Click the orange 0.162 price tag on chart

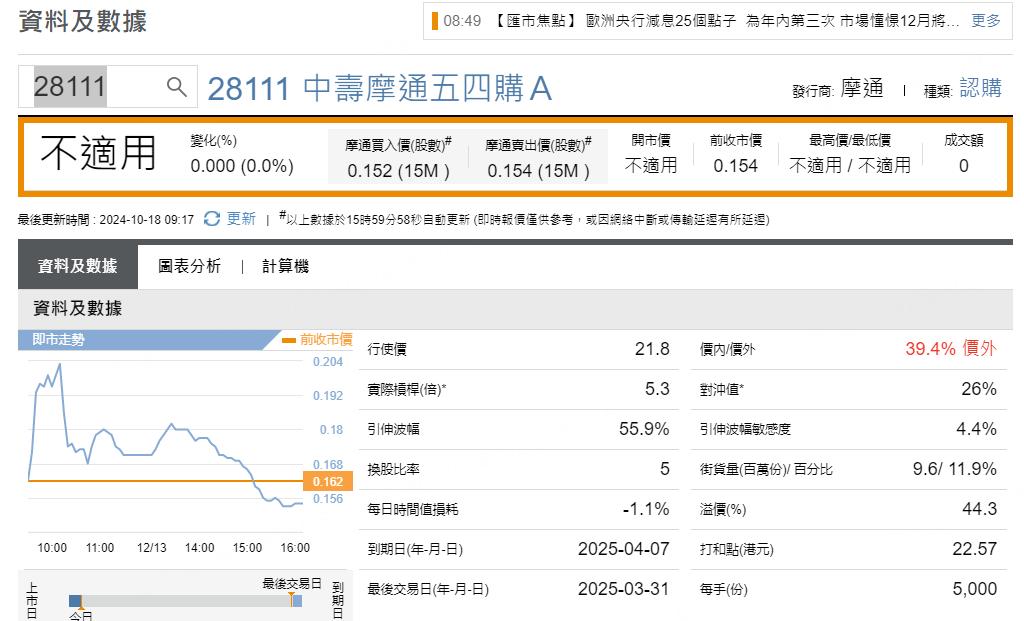[x=327, y=481]
